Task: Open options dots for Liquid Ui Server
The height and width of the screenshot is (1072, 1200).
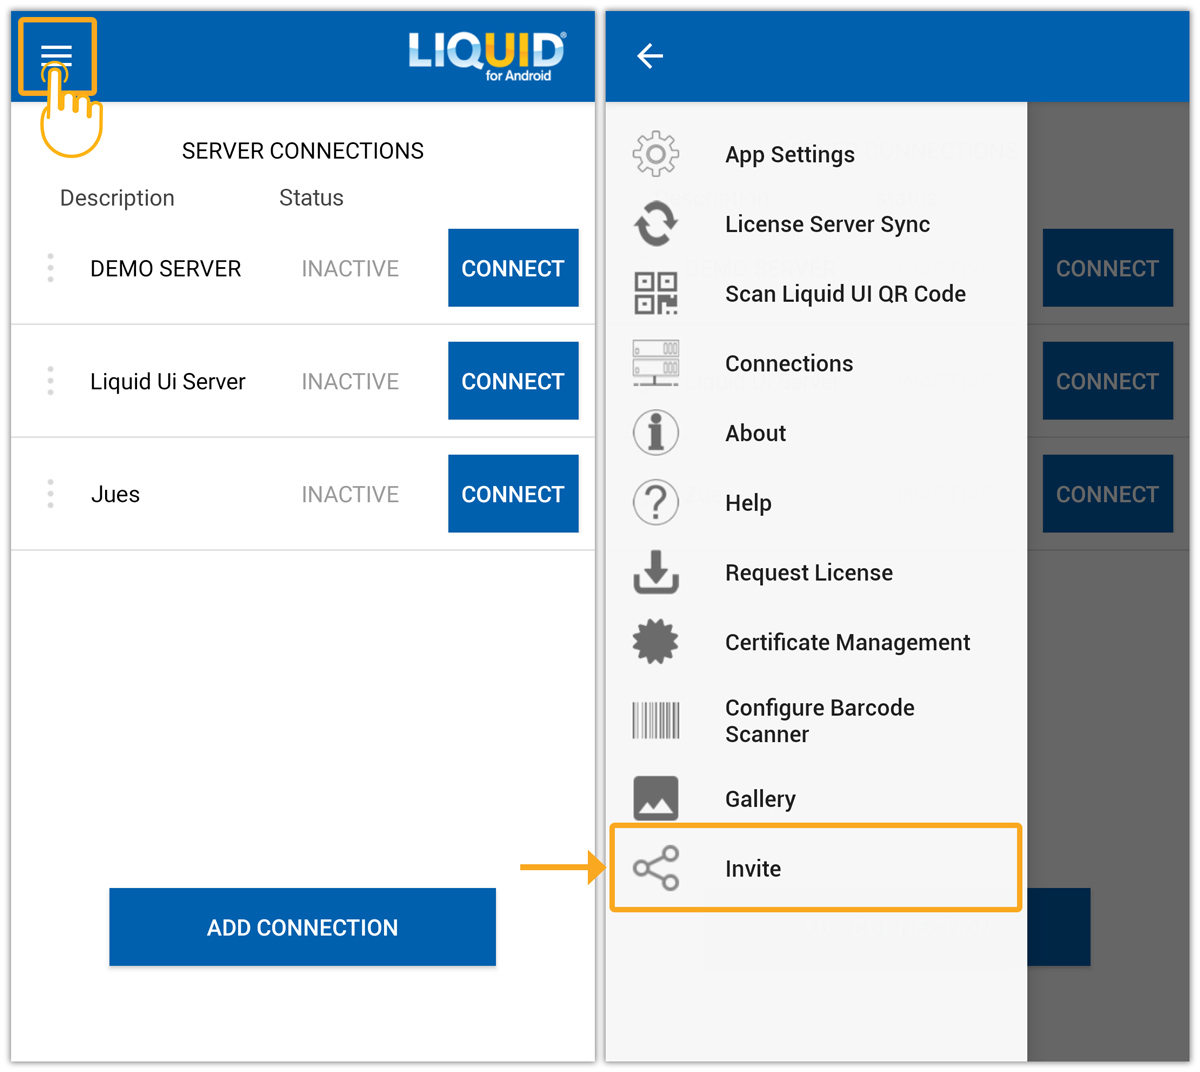Action: point(50,381)
